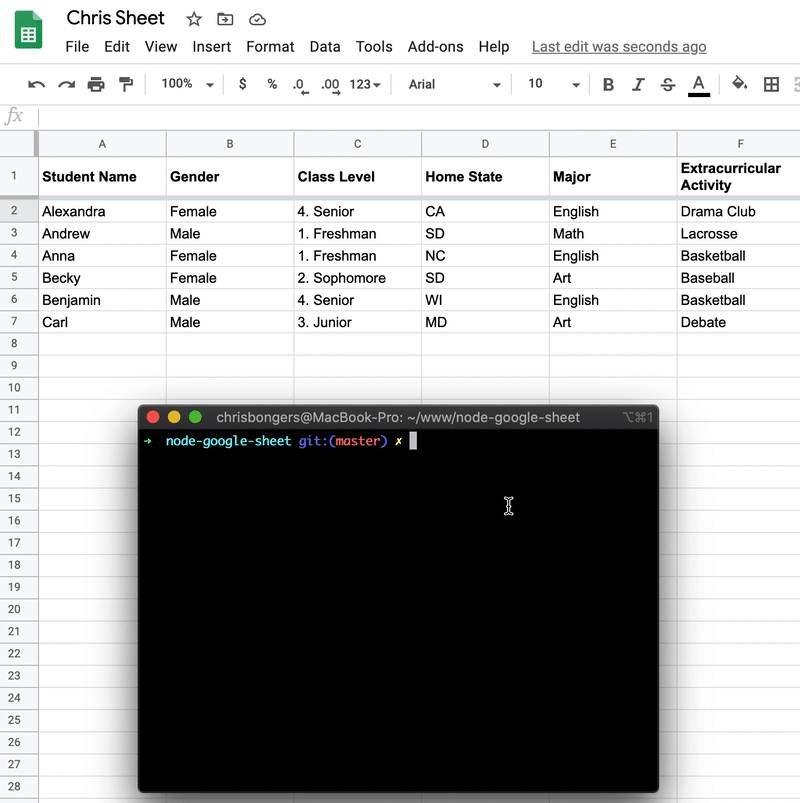
Task: Open the Format menu
Action: tap(270, 47)
